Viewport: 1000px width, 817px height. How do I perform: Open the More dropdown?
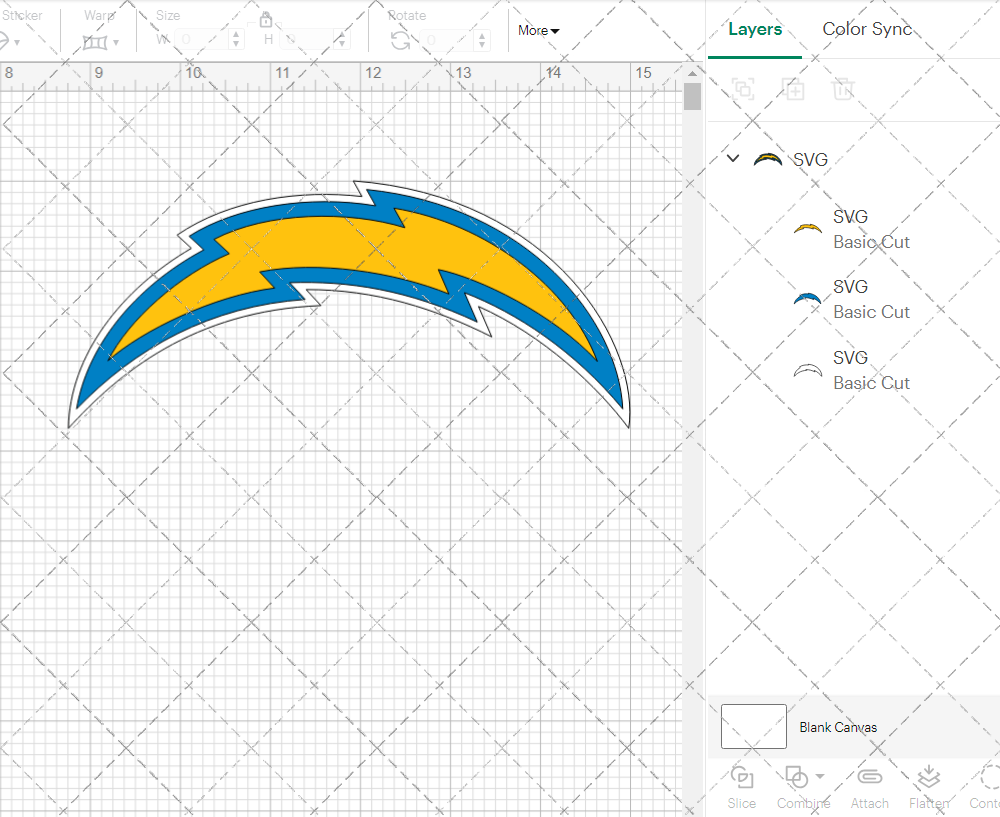click(537, 31)
